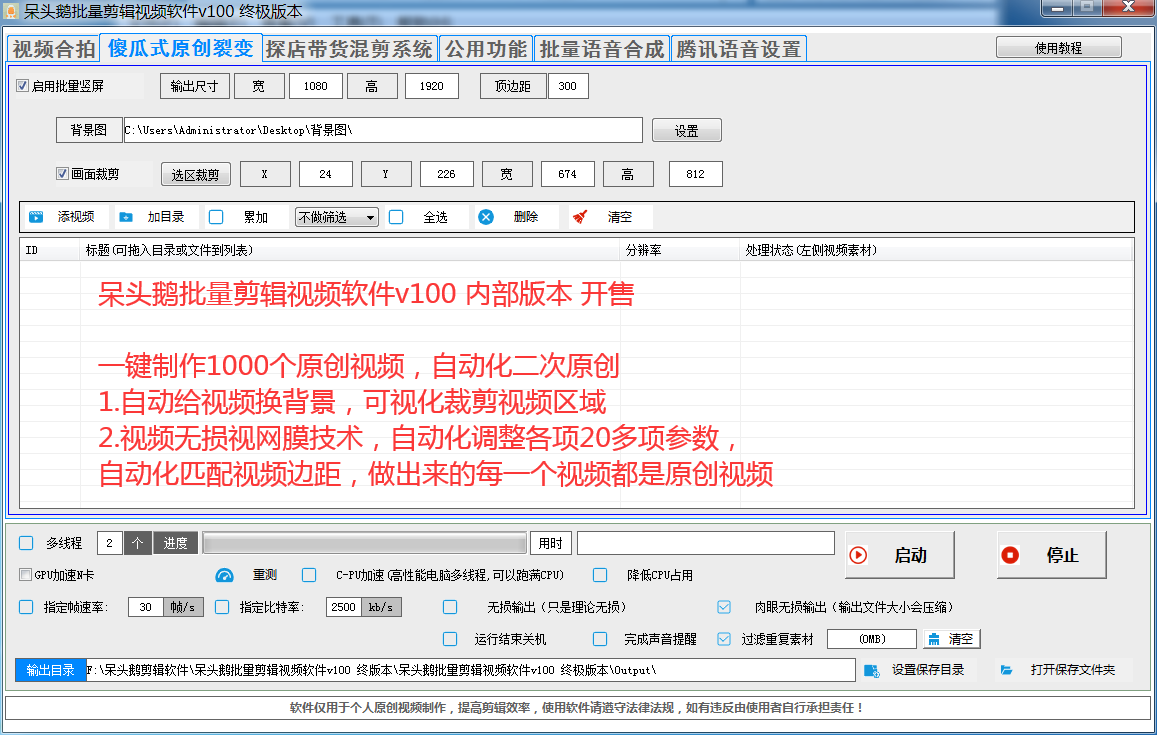This screenshot has width=1157, height=735.
Task: Click 输出目录 blue button
Action: point(50,670)
